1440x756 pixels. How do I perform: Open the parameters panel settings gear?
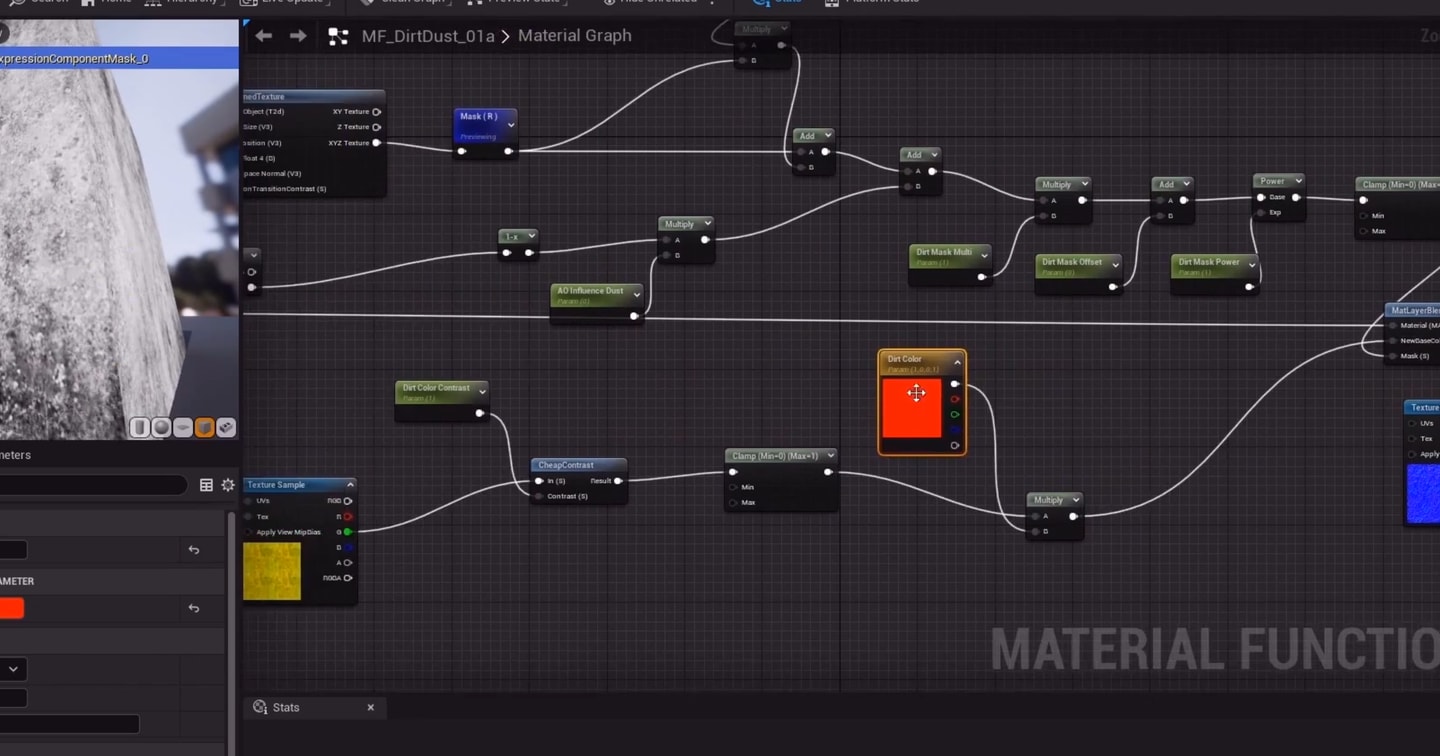click(x=228, y=485)
